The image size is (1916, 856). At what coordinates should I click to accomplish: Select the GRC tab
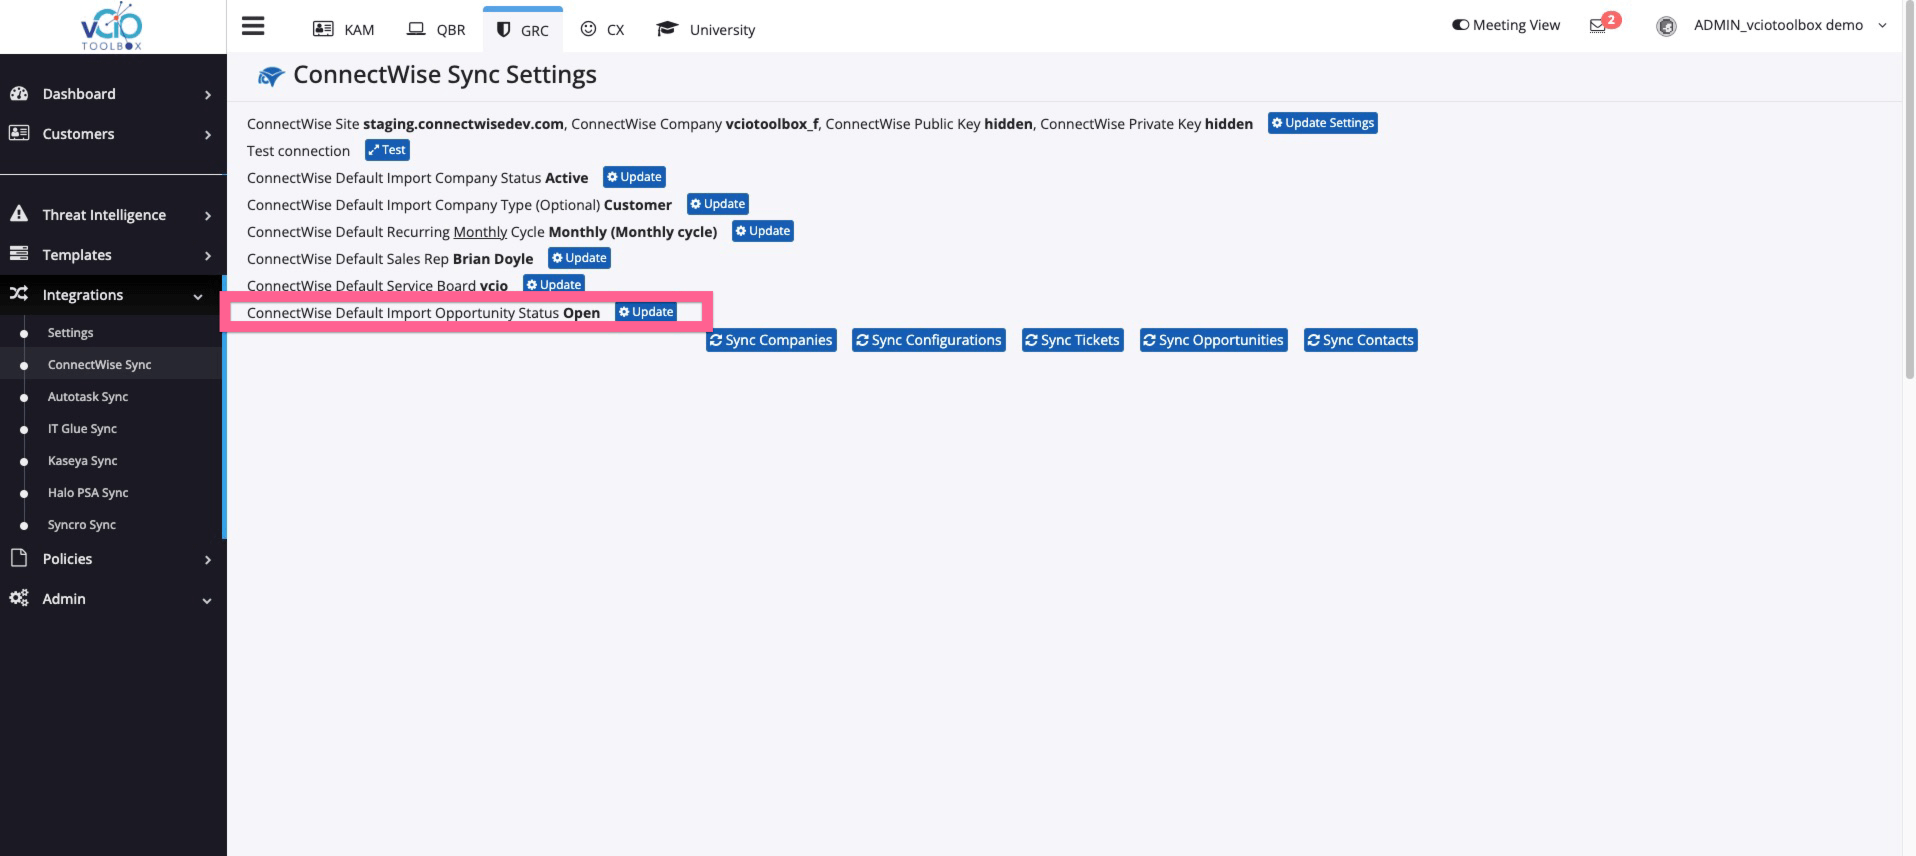click(x=522, y=29)
